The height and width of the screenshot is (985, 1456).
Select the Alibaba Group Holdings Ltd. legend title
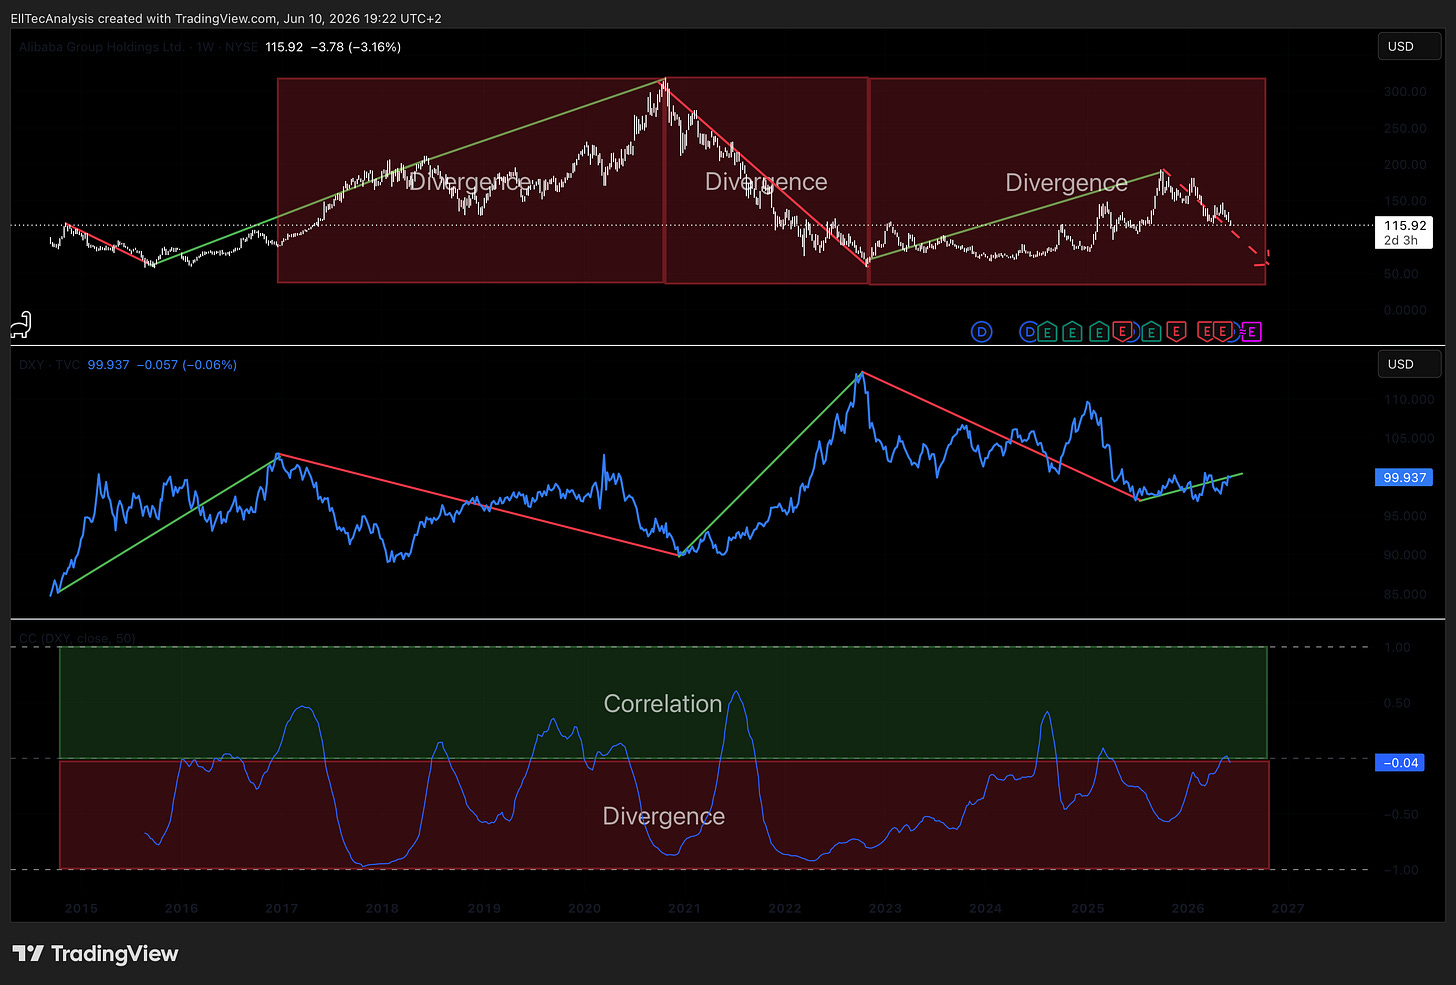click(x=101, y=47)
